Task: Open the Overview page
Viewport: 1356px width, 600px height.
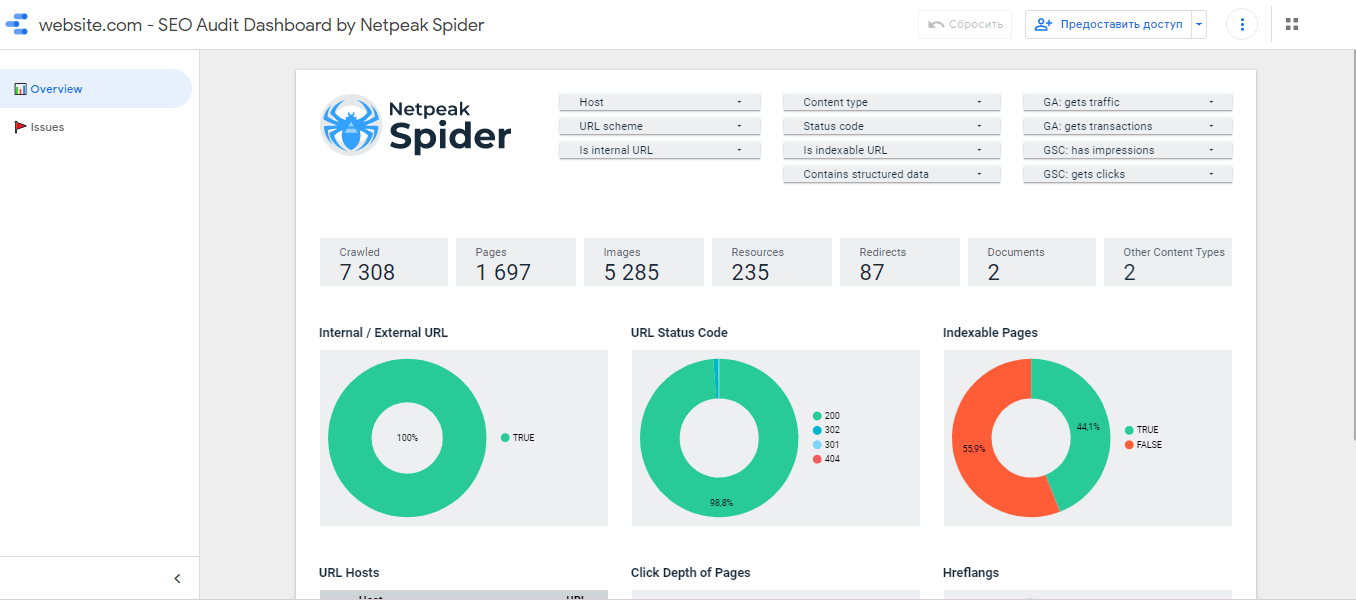Action: coord(96,89)
